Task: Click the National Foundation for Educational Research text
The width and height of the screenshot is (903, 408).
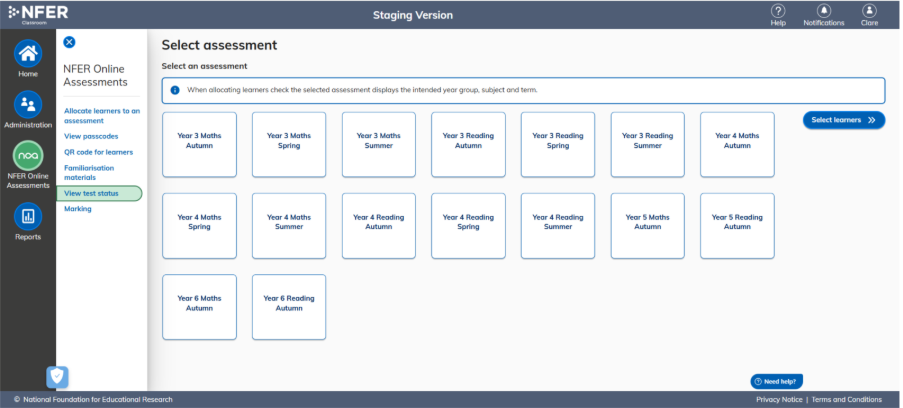Action: point(98,399)
